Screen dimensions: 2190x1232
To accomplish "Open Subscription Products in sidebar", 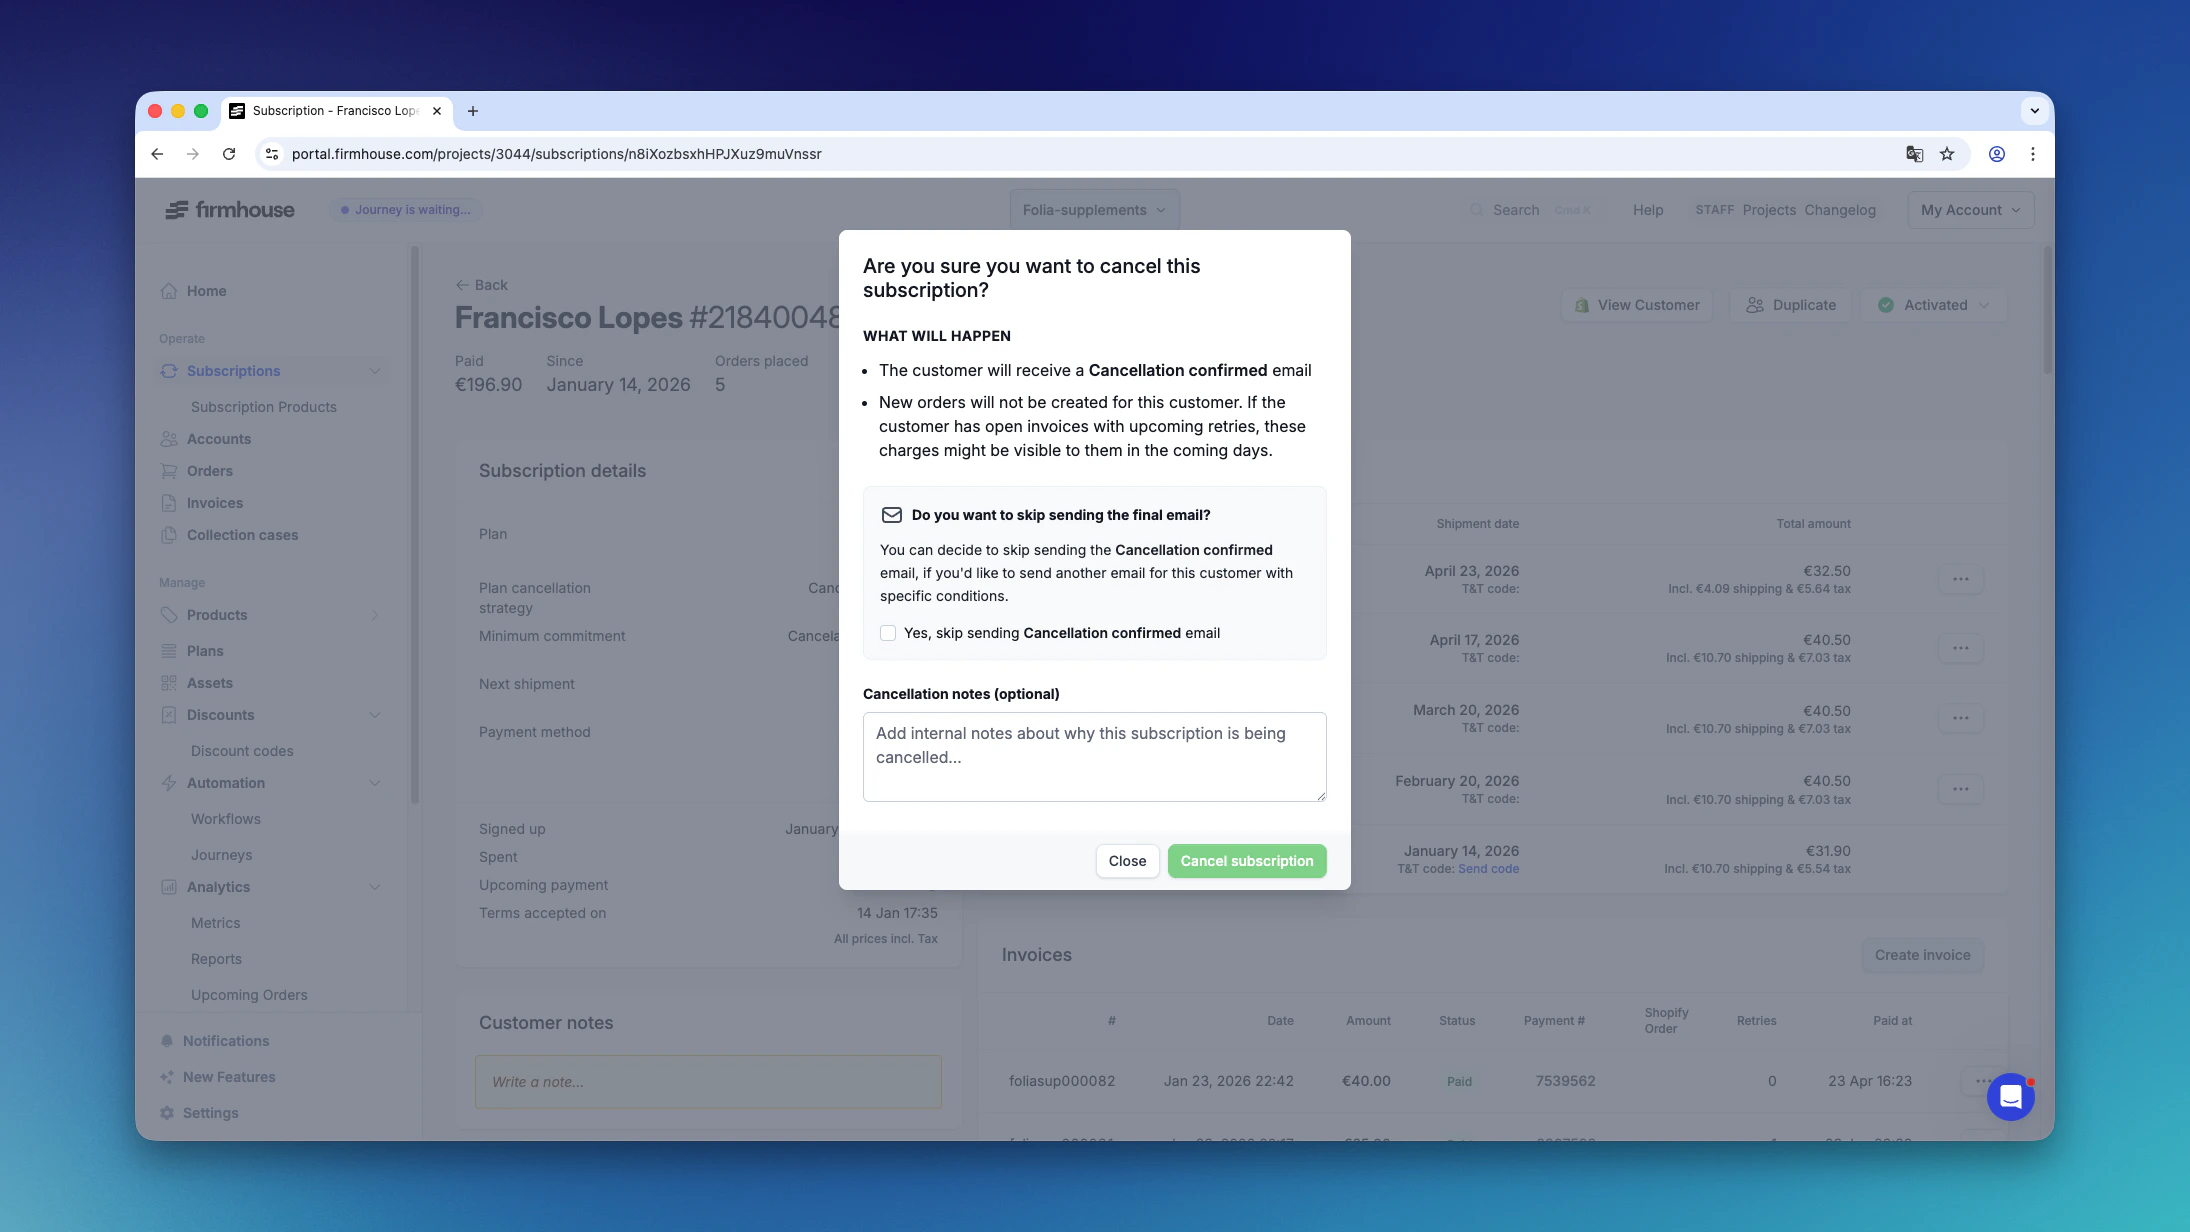I will click(264, 407).
